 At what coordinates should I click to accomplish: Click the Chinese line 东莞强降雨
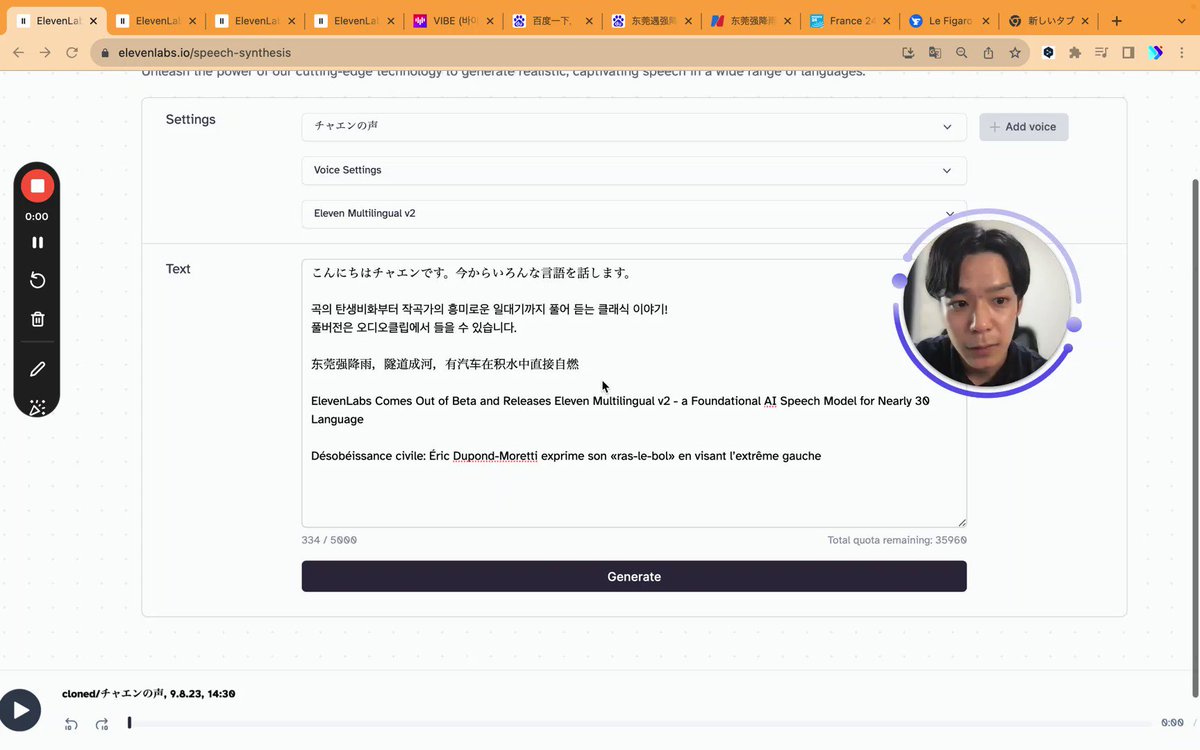point(445,364)
